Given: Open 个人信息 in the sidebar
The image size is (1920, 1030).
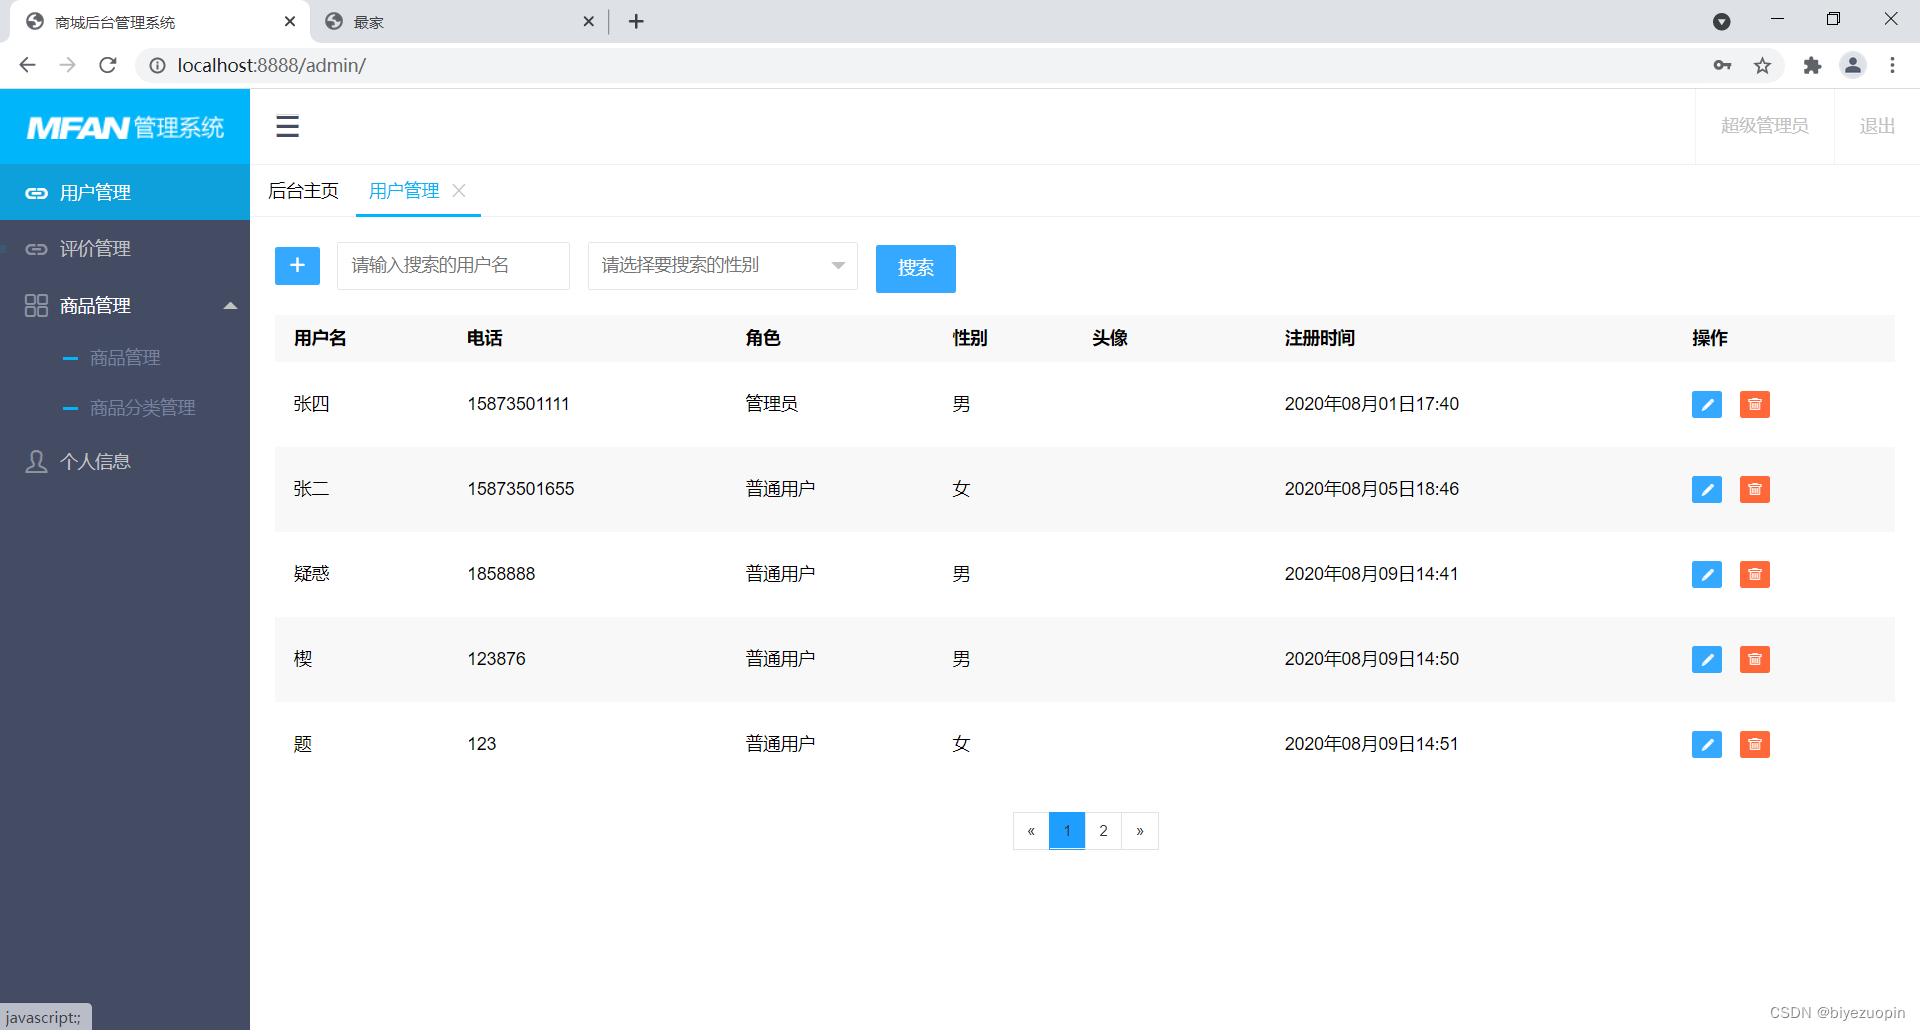Looking at the screenshot, I should (125, 461).
